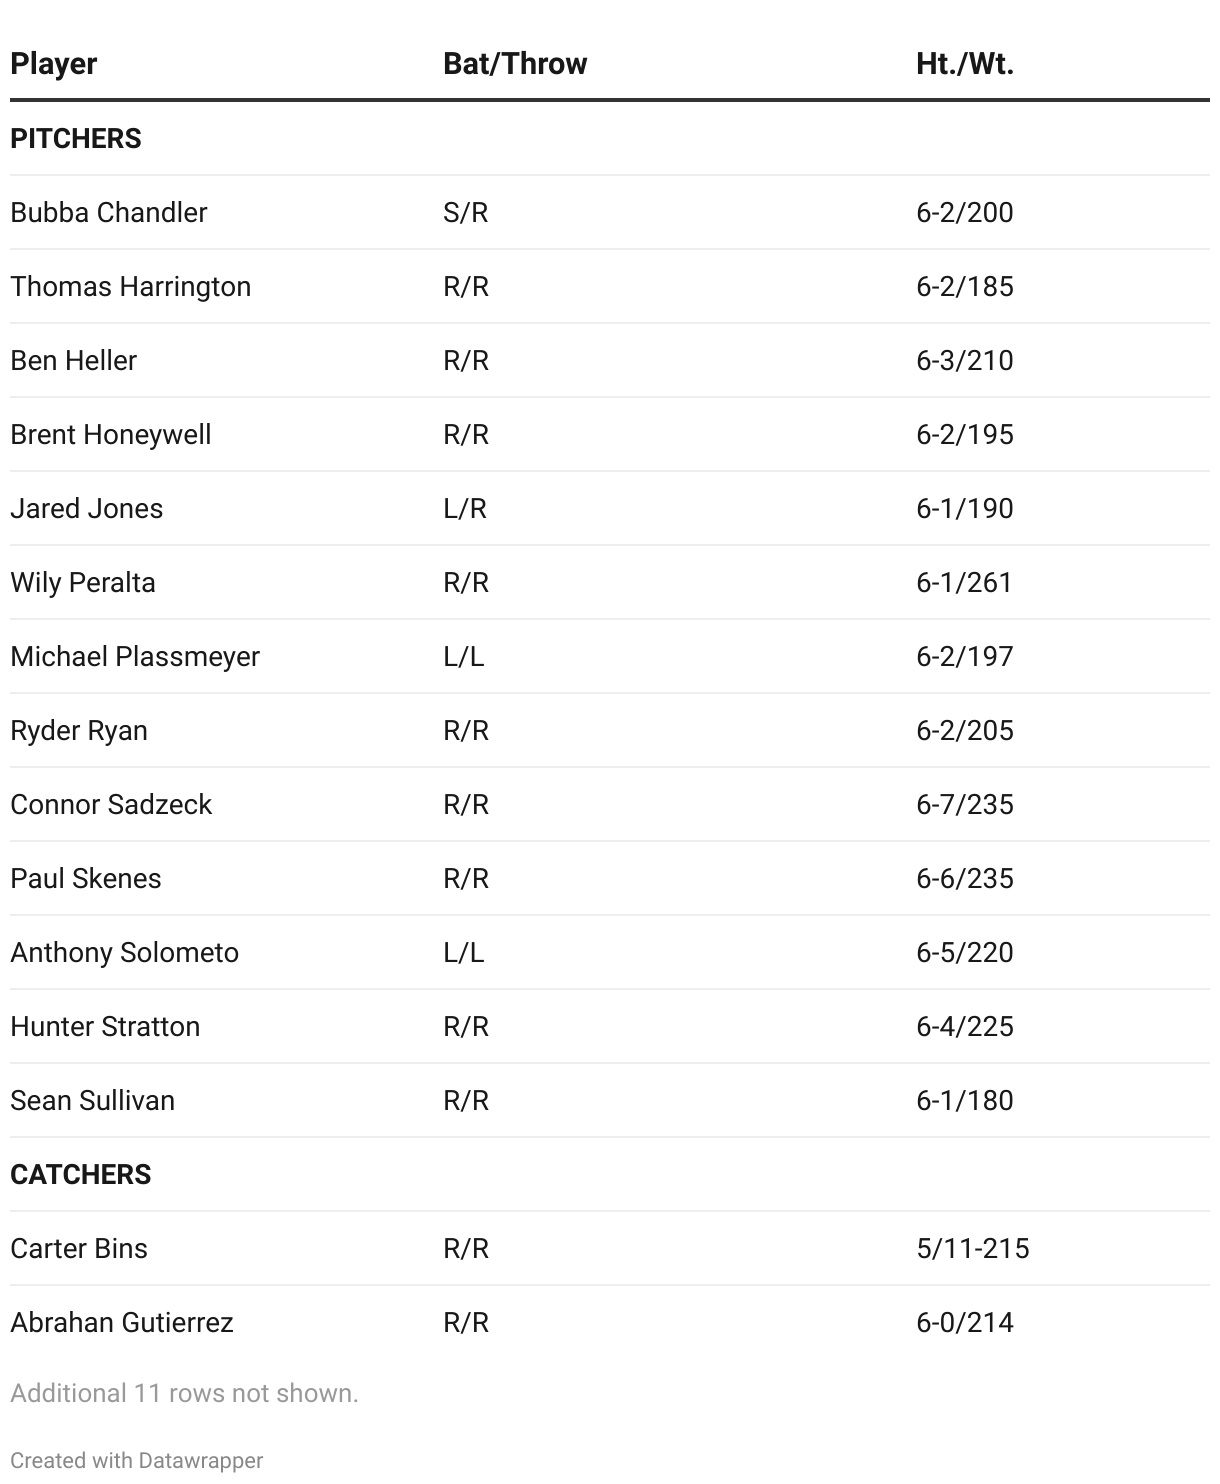Viewport: 1220px width, 1484px height.
Task: Click Wily Peralta's 6-1/261 measurement
Action: tap(964, 582)
